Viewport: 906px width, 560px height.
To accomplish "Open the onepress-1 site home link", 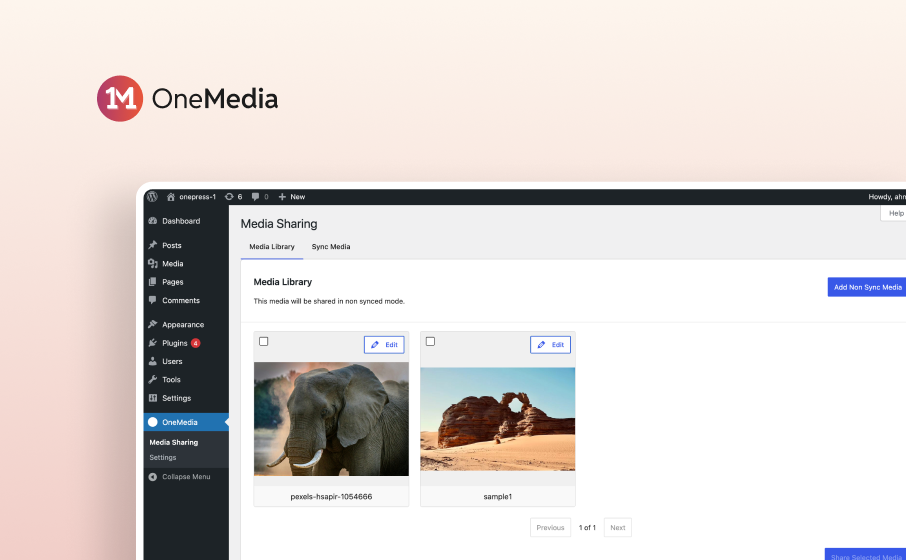I will click(x=191, y=196).
